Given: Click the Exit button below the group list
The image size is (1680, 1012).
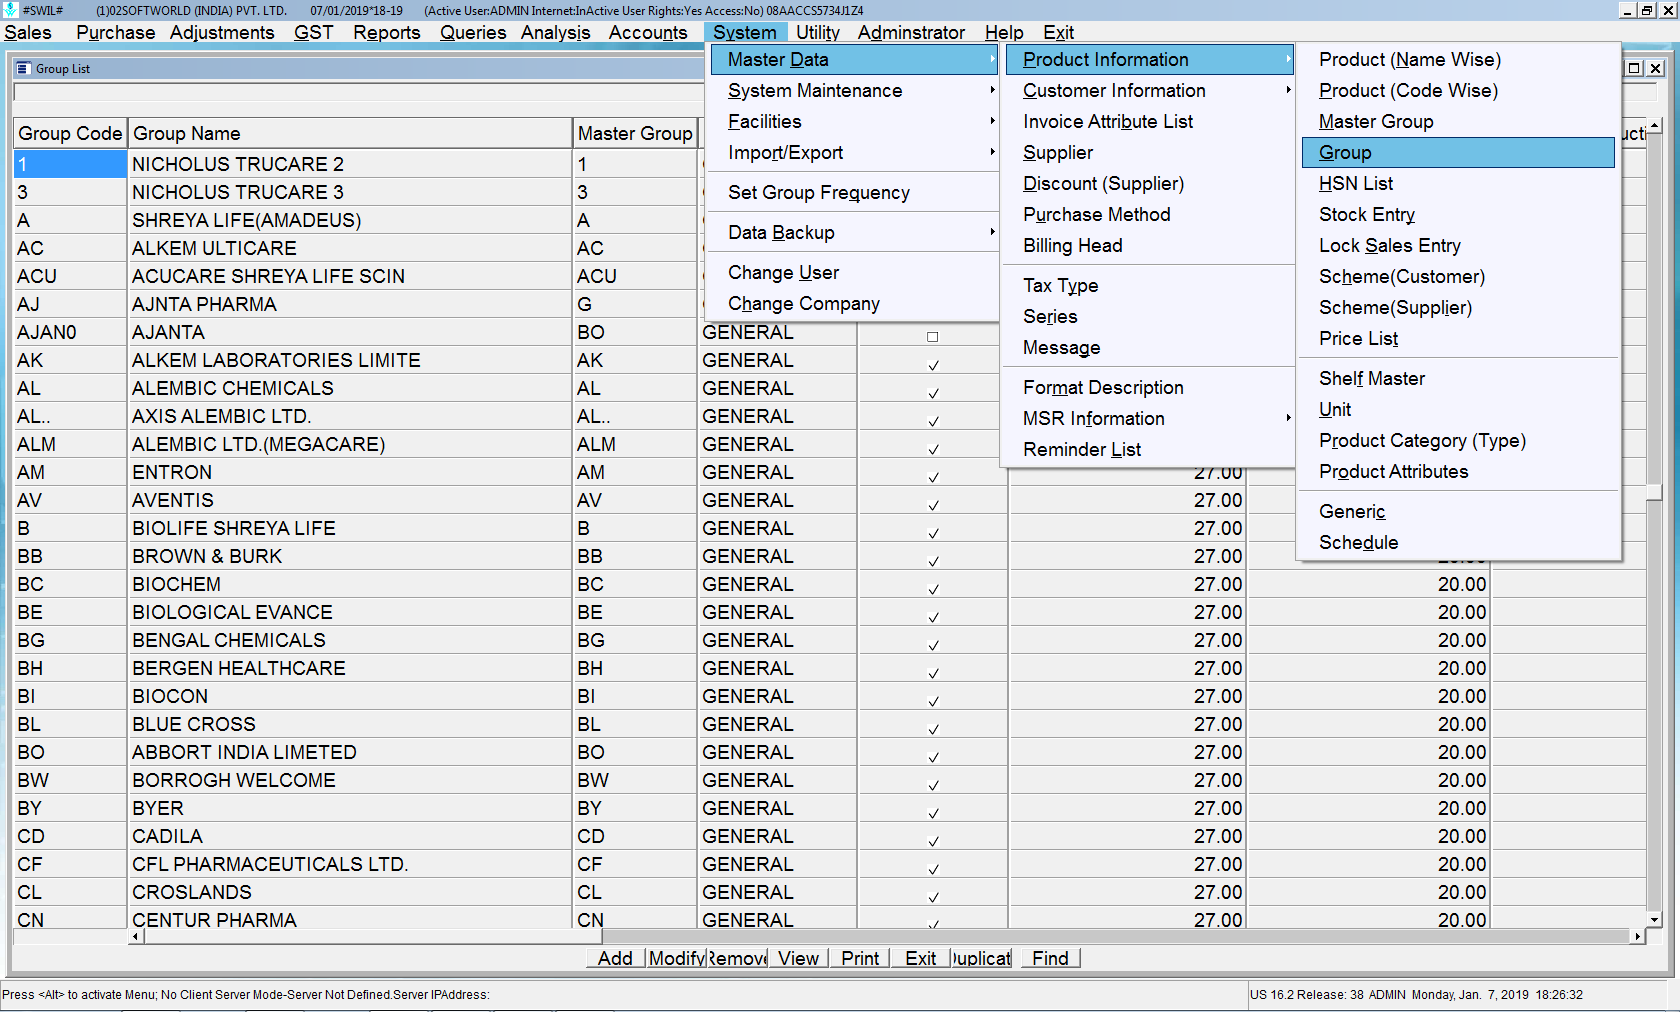Looking at the screenshot, I should point(920,958).
